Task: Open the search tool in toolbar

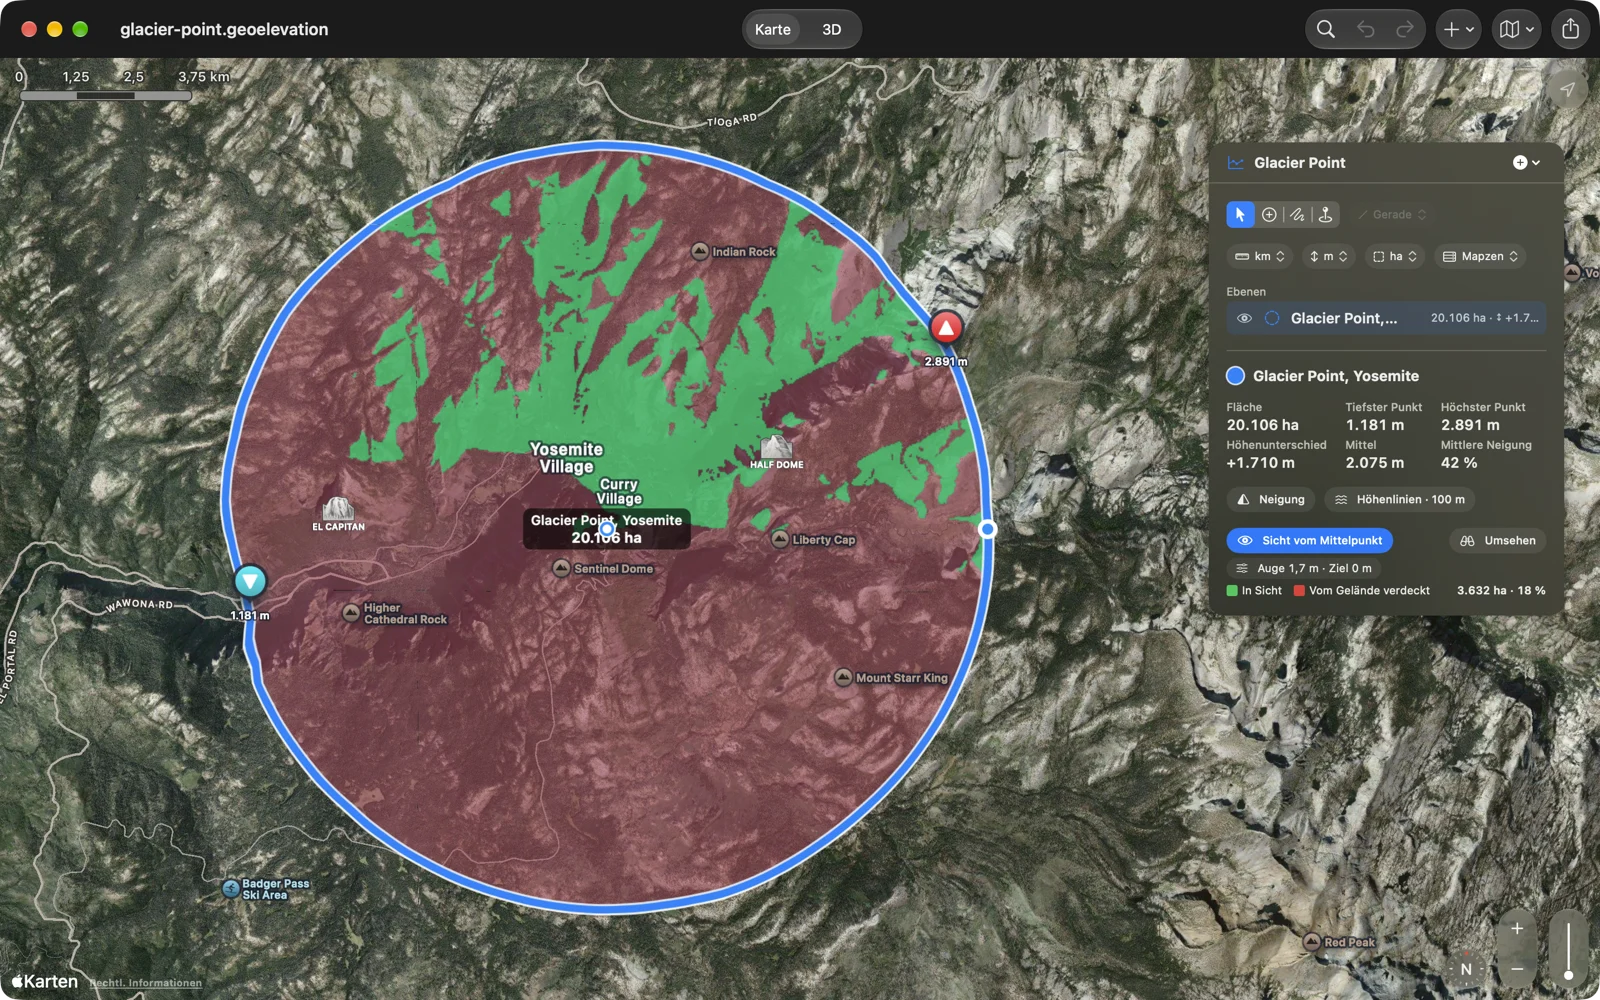Action: 1325,29
